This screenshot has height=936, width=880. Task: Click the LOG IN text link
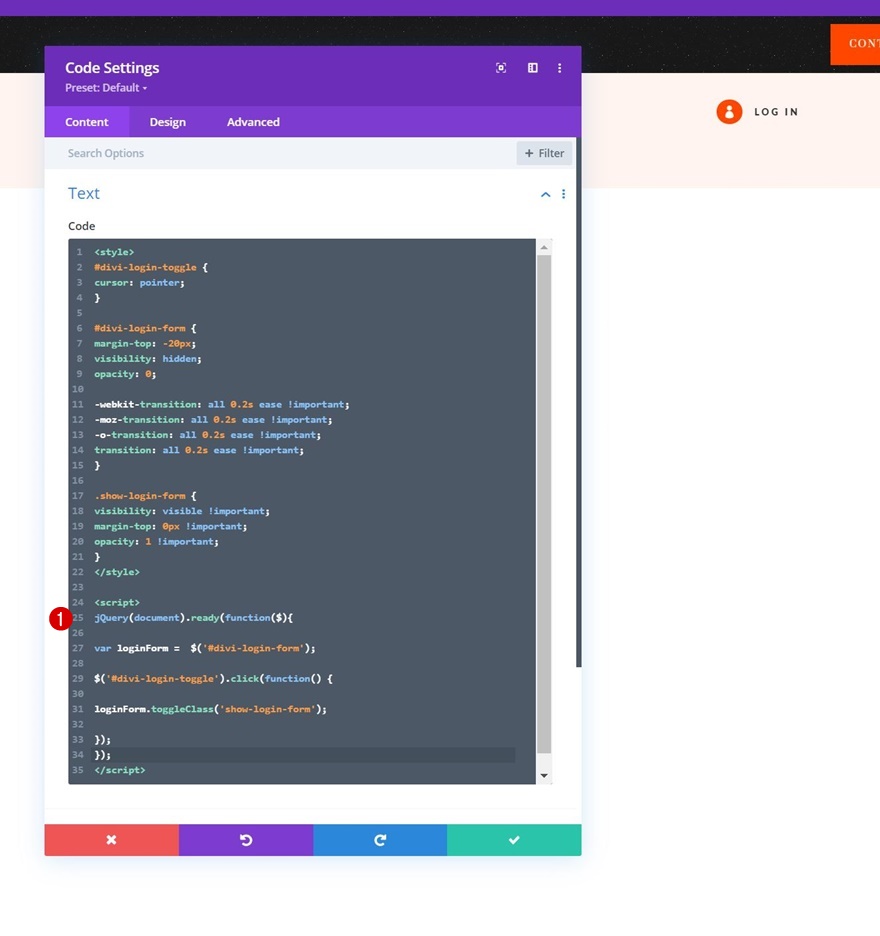[x=776, y=112]
